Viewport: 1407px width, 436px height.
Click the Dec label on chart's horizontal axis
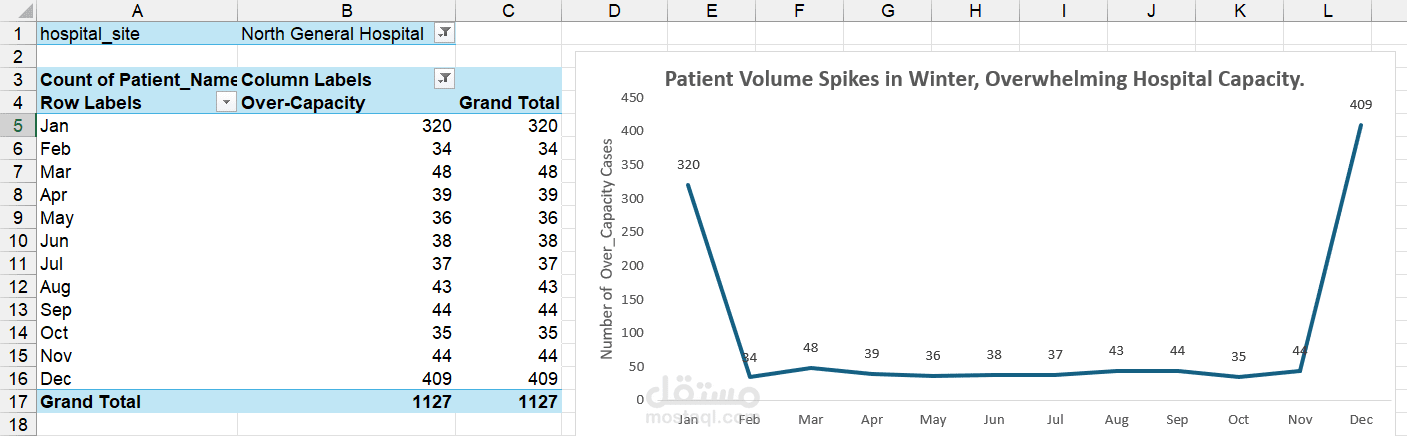click(1360, 419)
